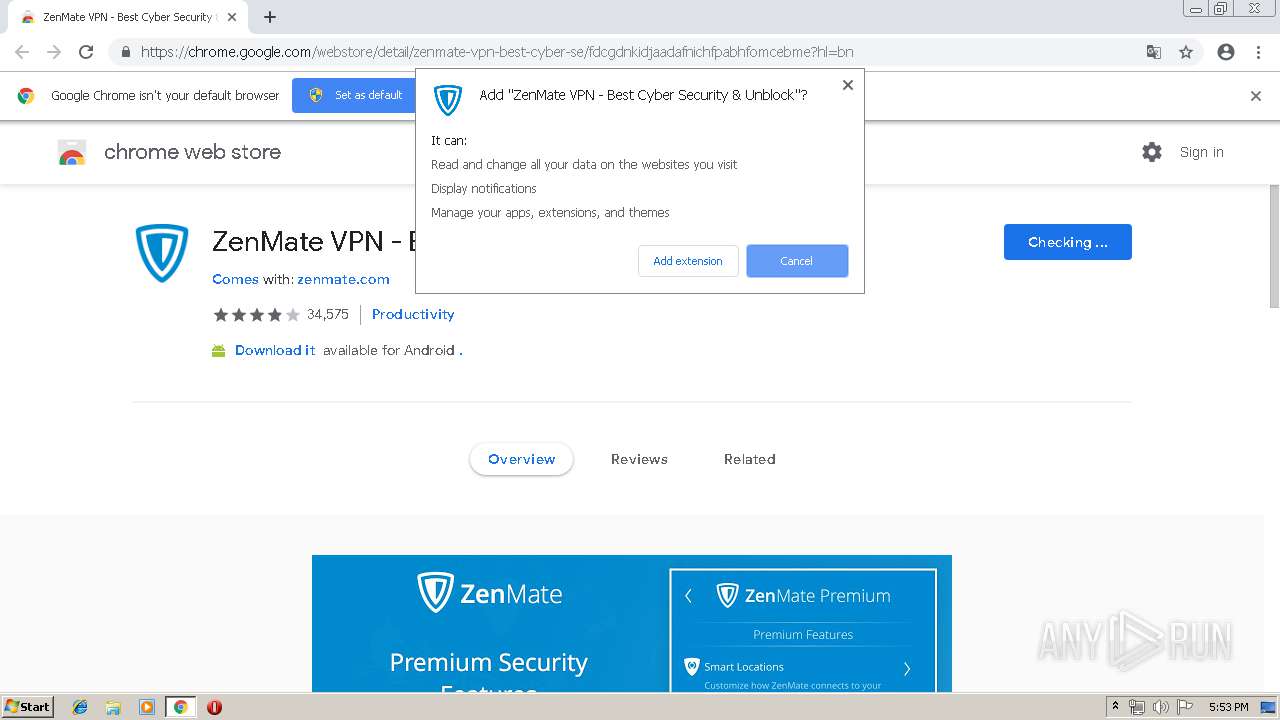This screenshot has width=1280, height=720.
Task: Launch Internet Explorer from the taskbar
Action: coord(80,707)
